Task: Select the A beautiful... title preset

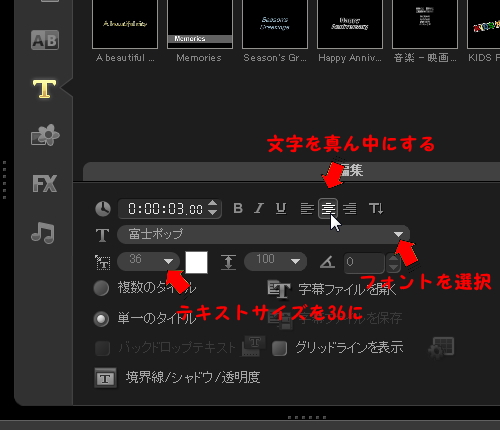Action: point(125,24)
